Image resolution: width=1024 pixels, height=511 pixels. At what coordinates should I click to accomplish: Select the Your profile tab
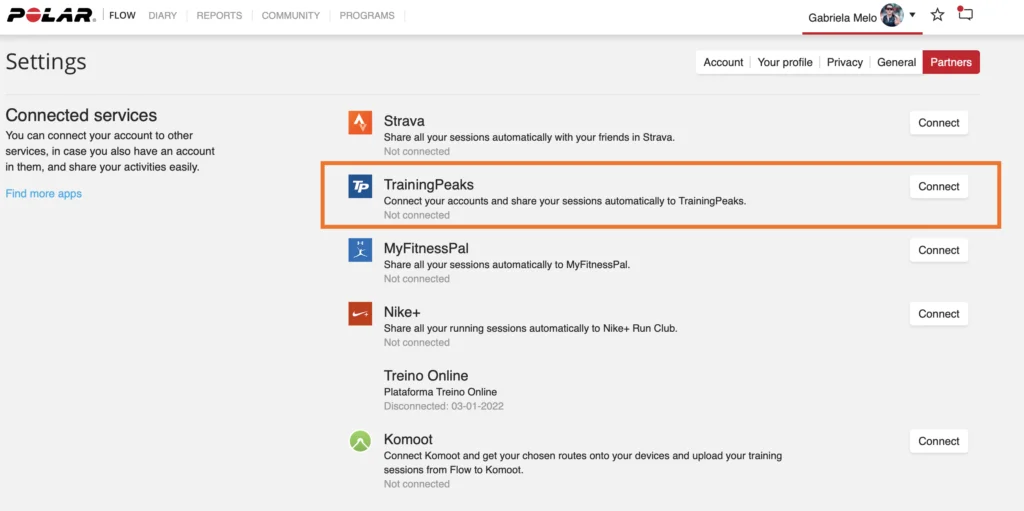pyautogui.click(x=784, y=62)
